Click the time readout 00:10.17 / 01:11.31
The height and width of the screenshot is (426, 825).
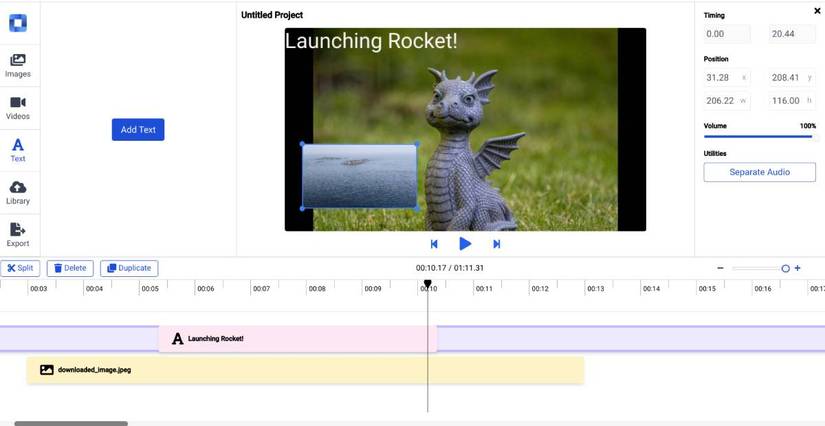pyautogui.click(x=450, y=268)
